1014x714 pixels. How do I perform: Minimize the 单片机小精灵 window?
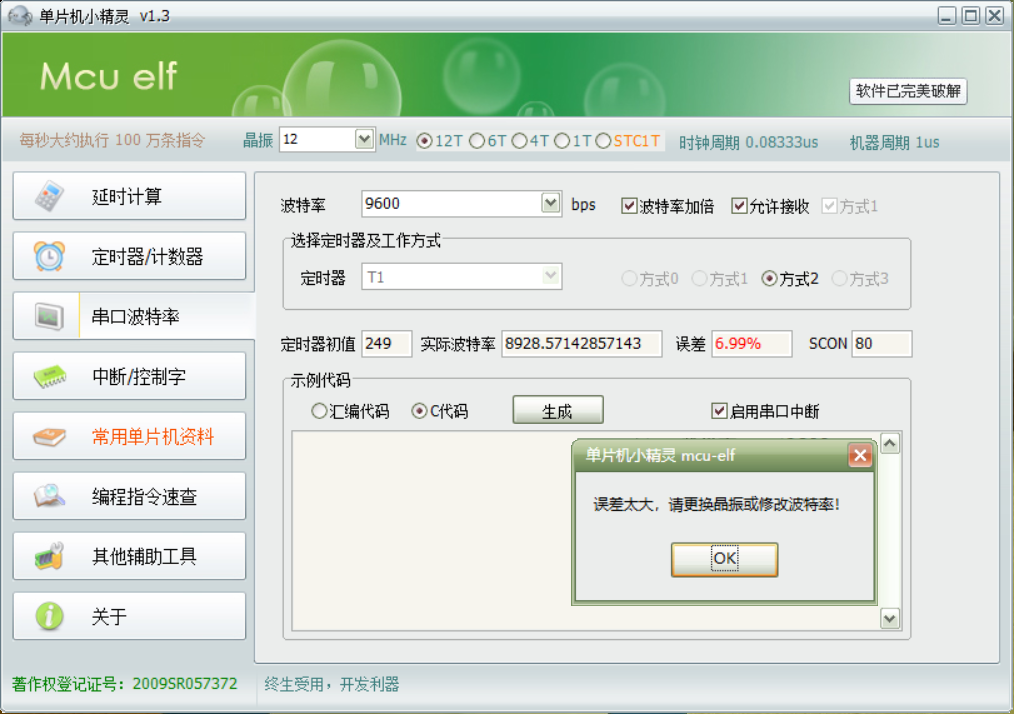tap(947, 16)
